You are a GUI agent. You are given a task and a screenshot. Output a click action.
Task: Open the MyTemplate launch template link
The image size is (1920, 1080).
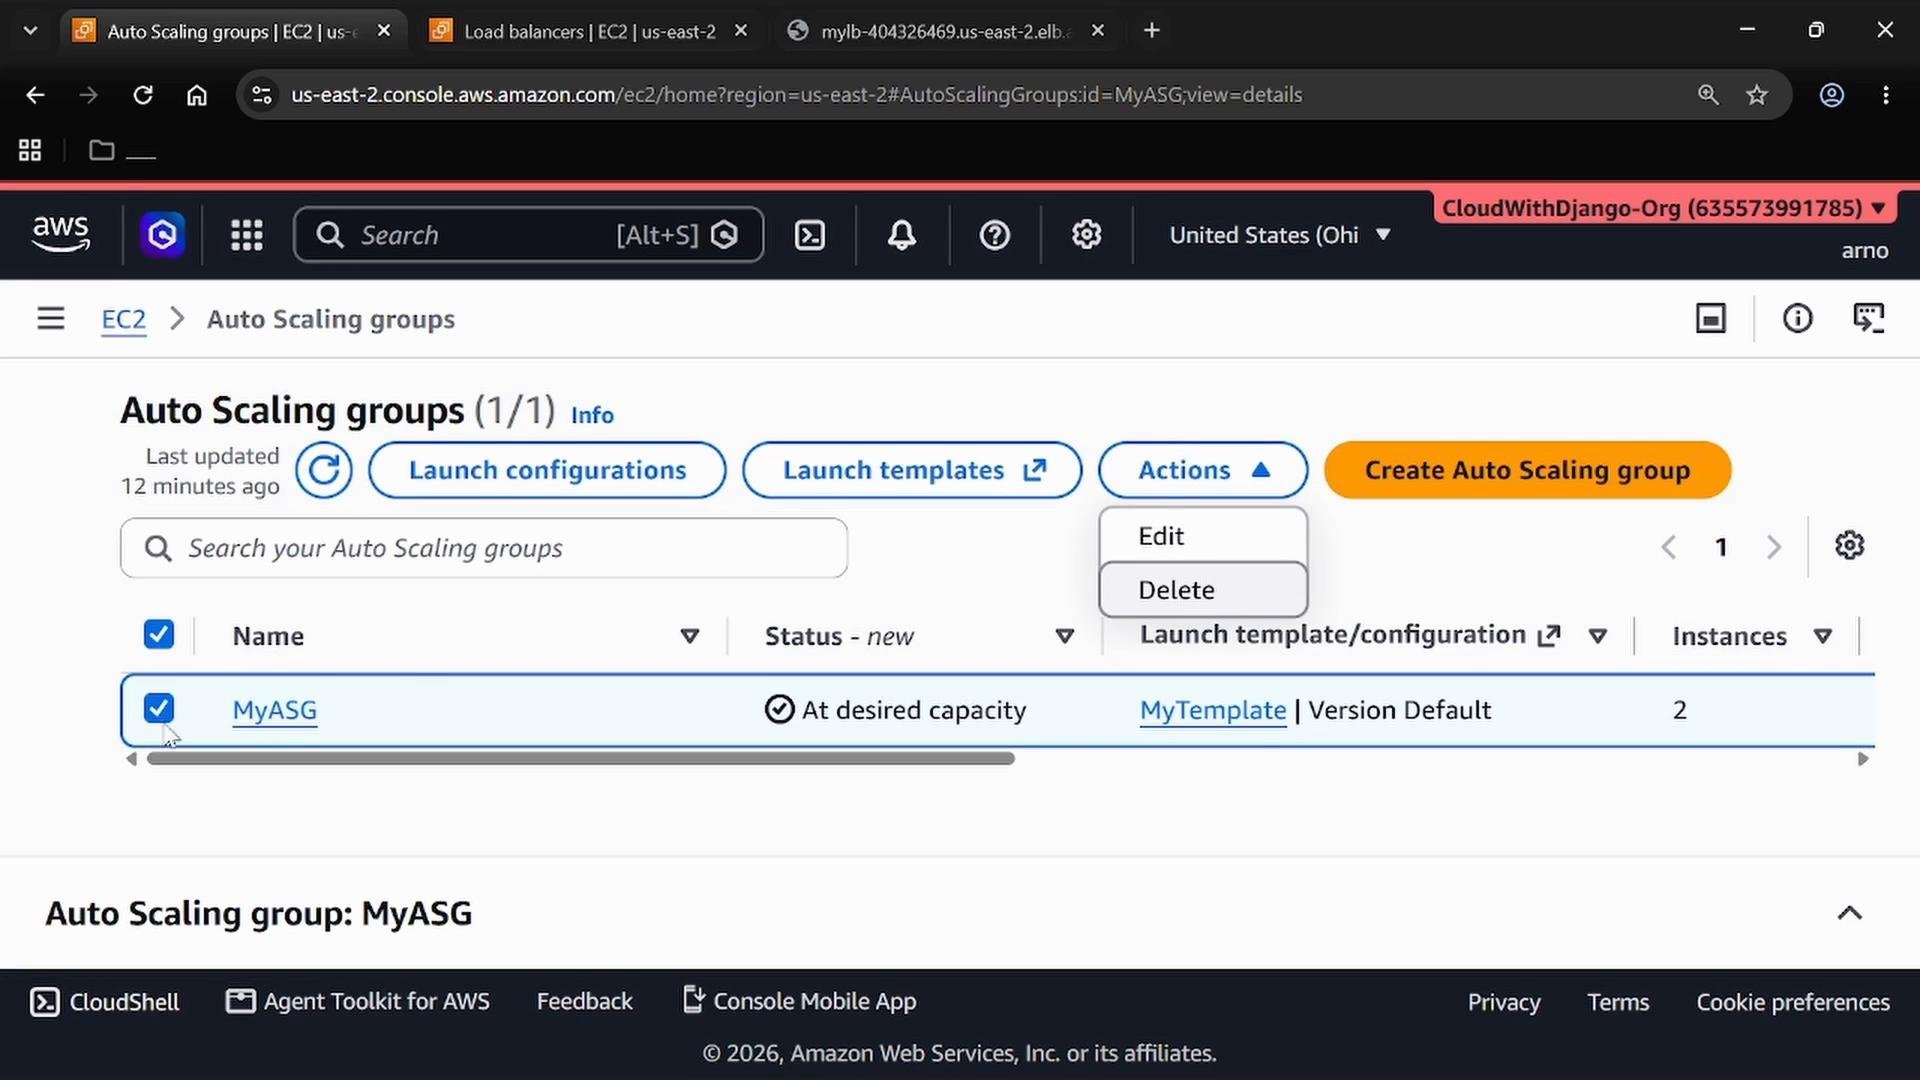tap(1213, 710)
